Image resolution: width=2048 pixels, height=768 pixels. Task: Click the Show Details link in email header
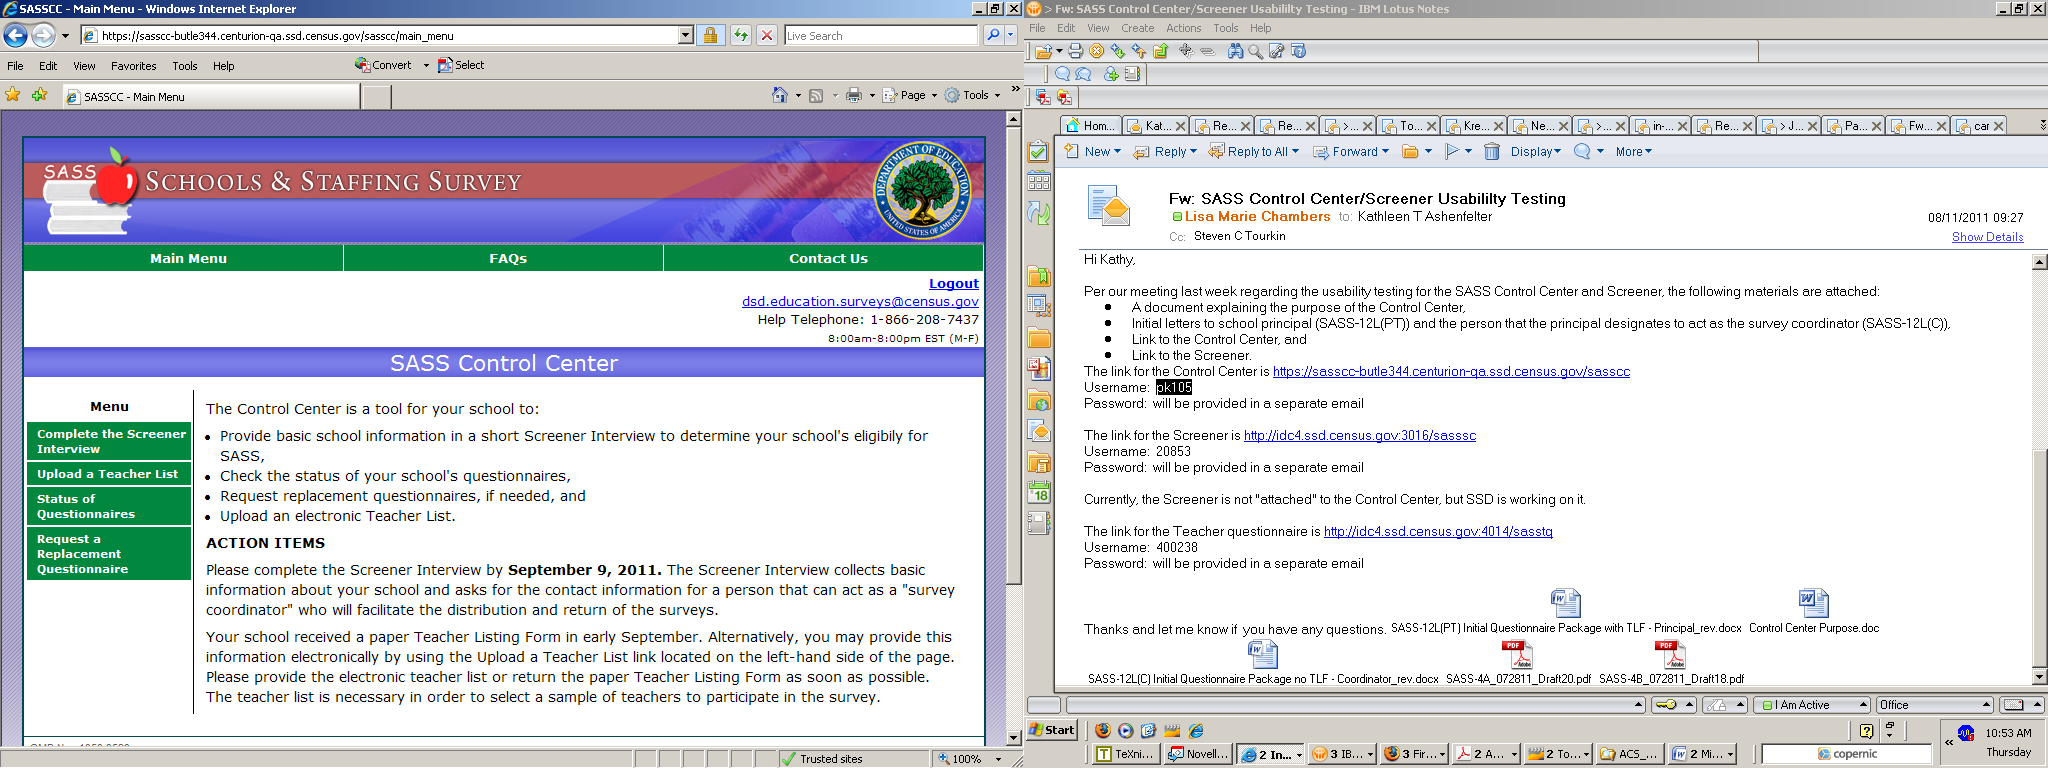pyautogui.click(x=1987, y=237)
